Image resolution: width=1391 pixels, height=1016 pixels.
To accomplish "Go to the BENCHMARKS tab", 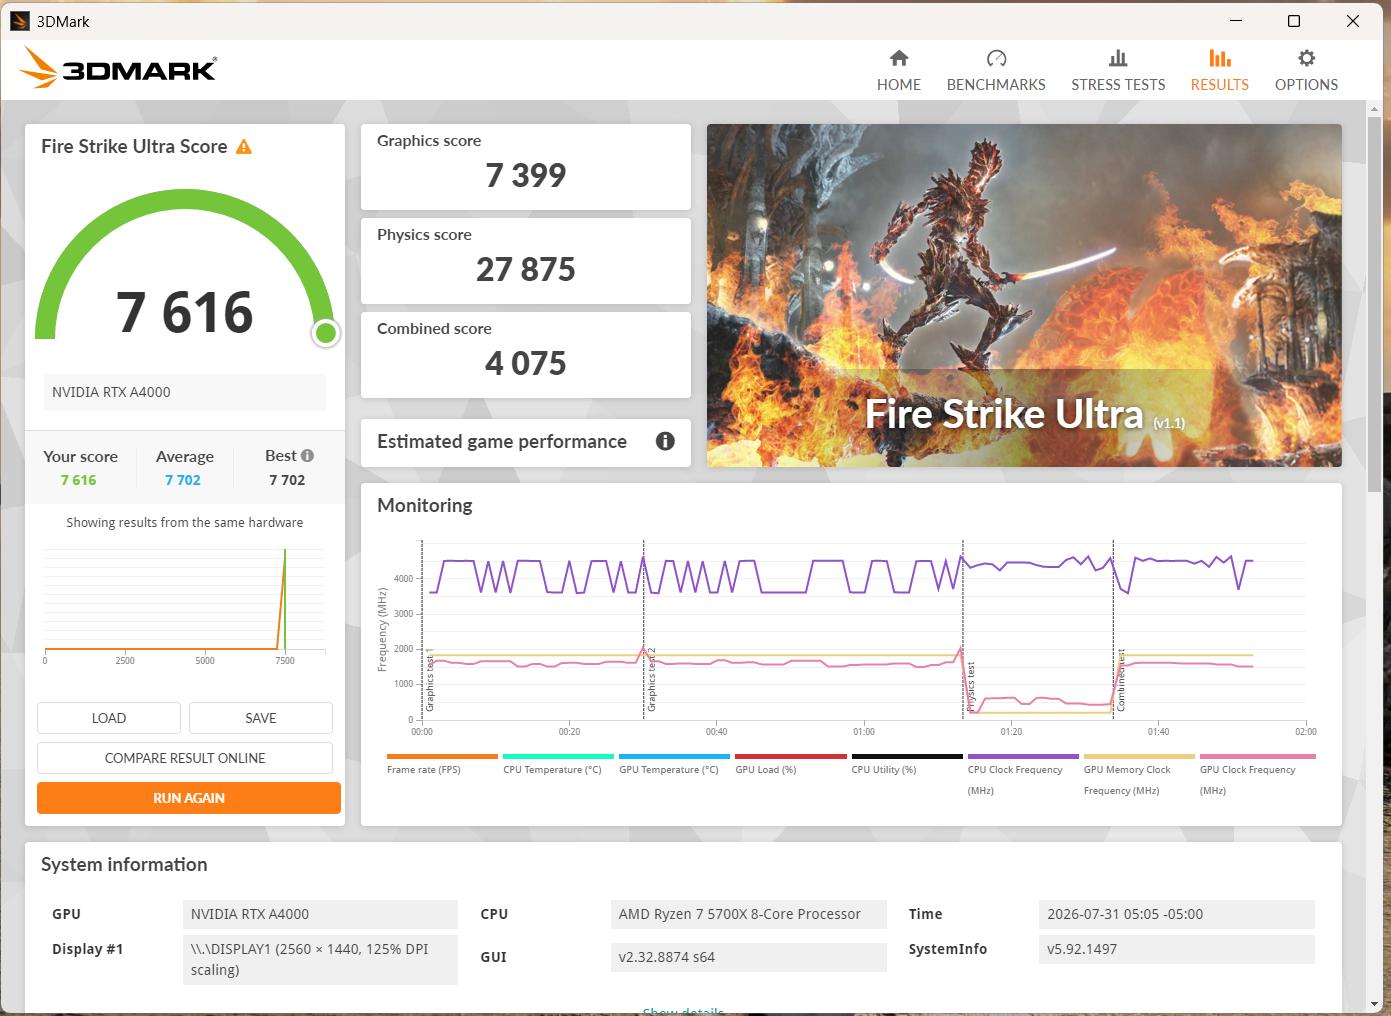I will [996, 70].
